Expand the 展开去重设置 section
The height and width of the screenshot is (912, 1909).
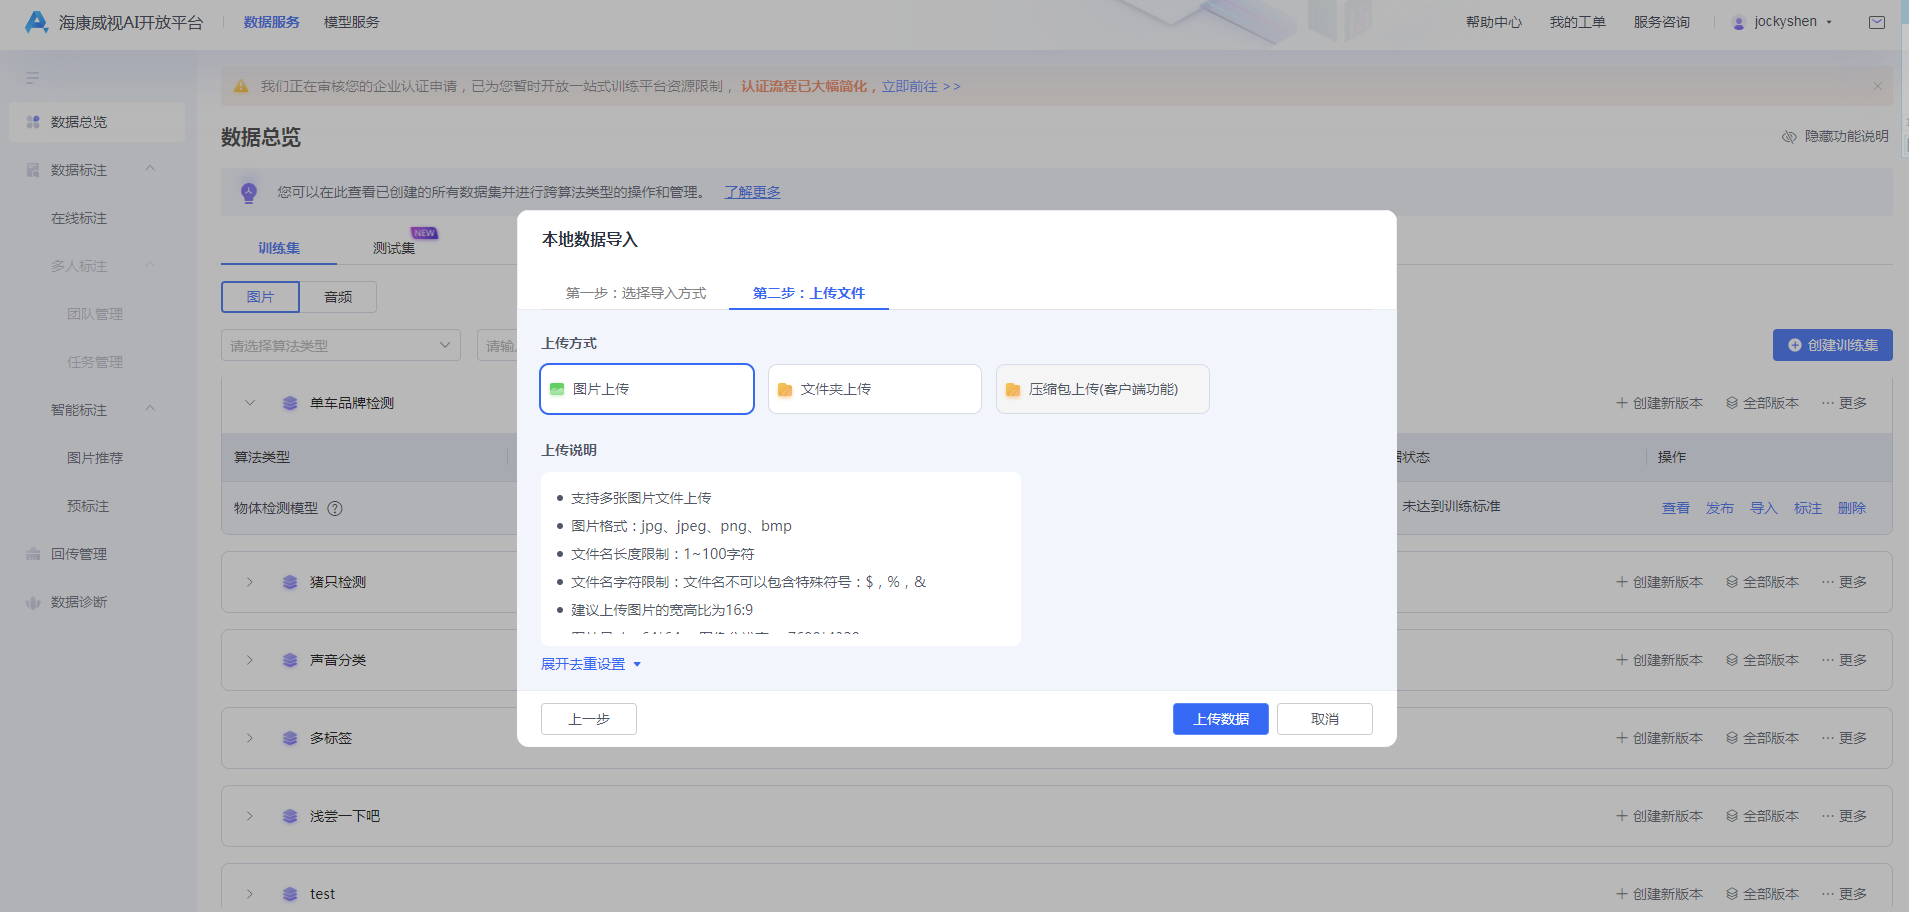coord(590,664)
